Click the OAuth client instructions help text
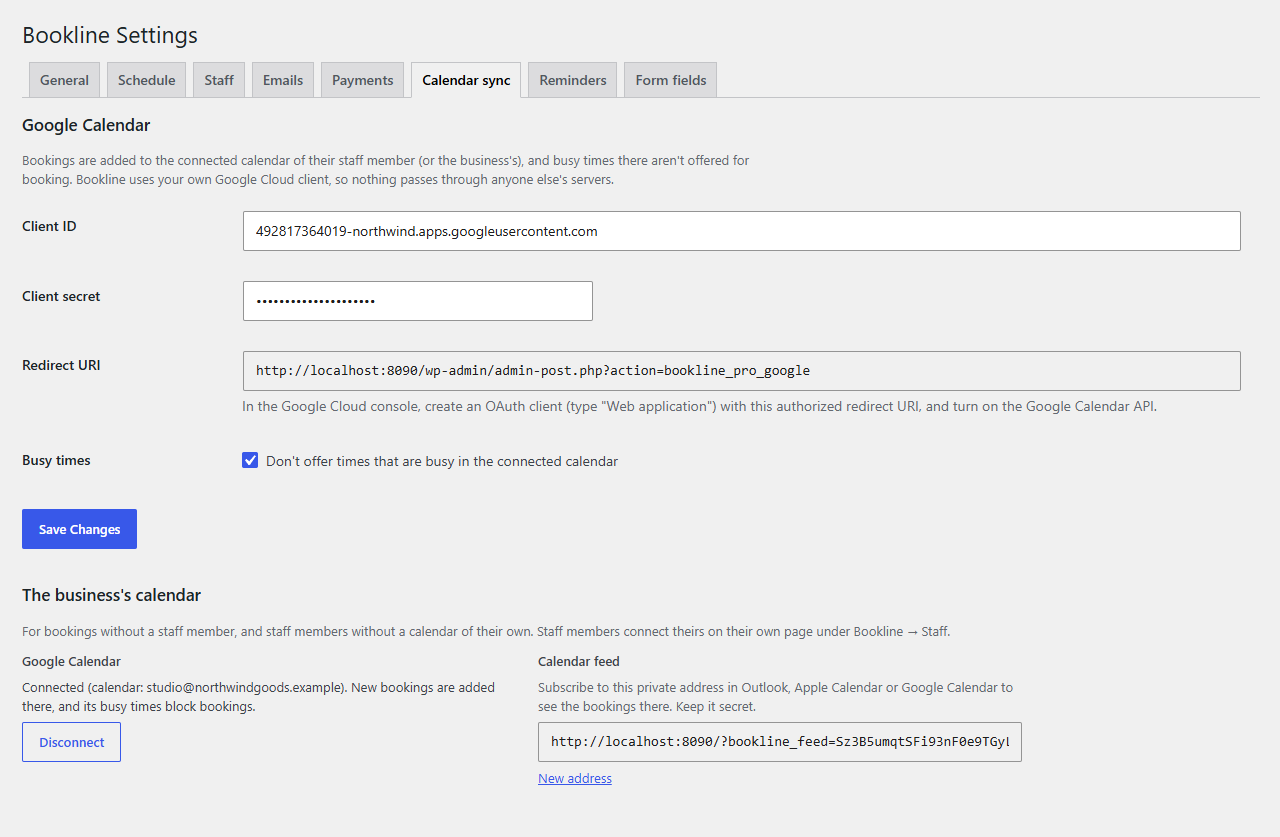1280x837 pixels. 699,406
